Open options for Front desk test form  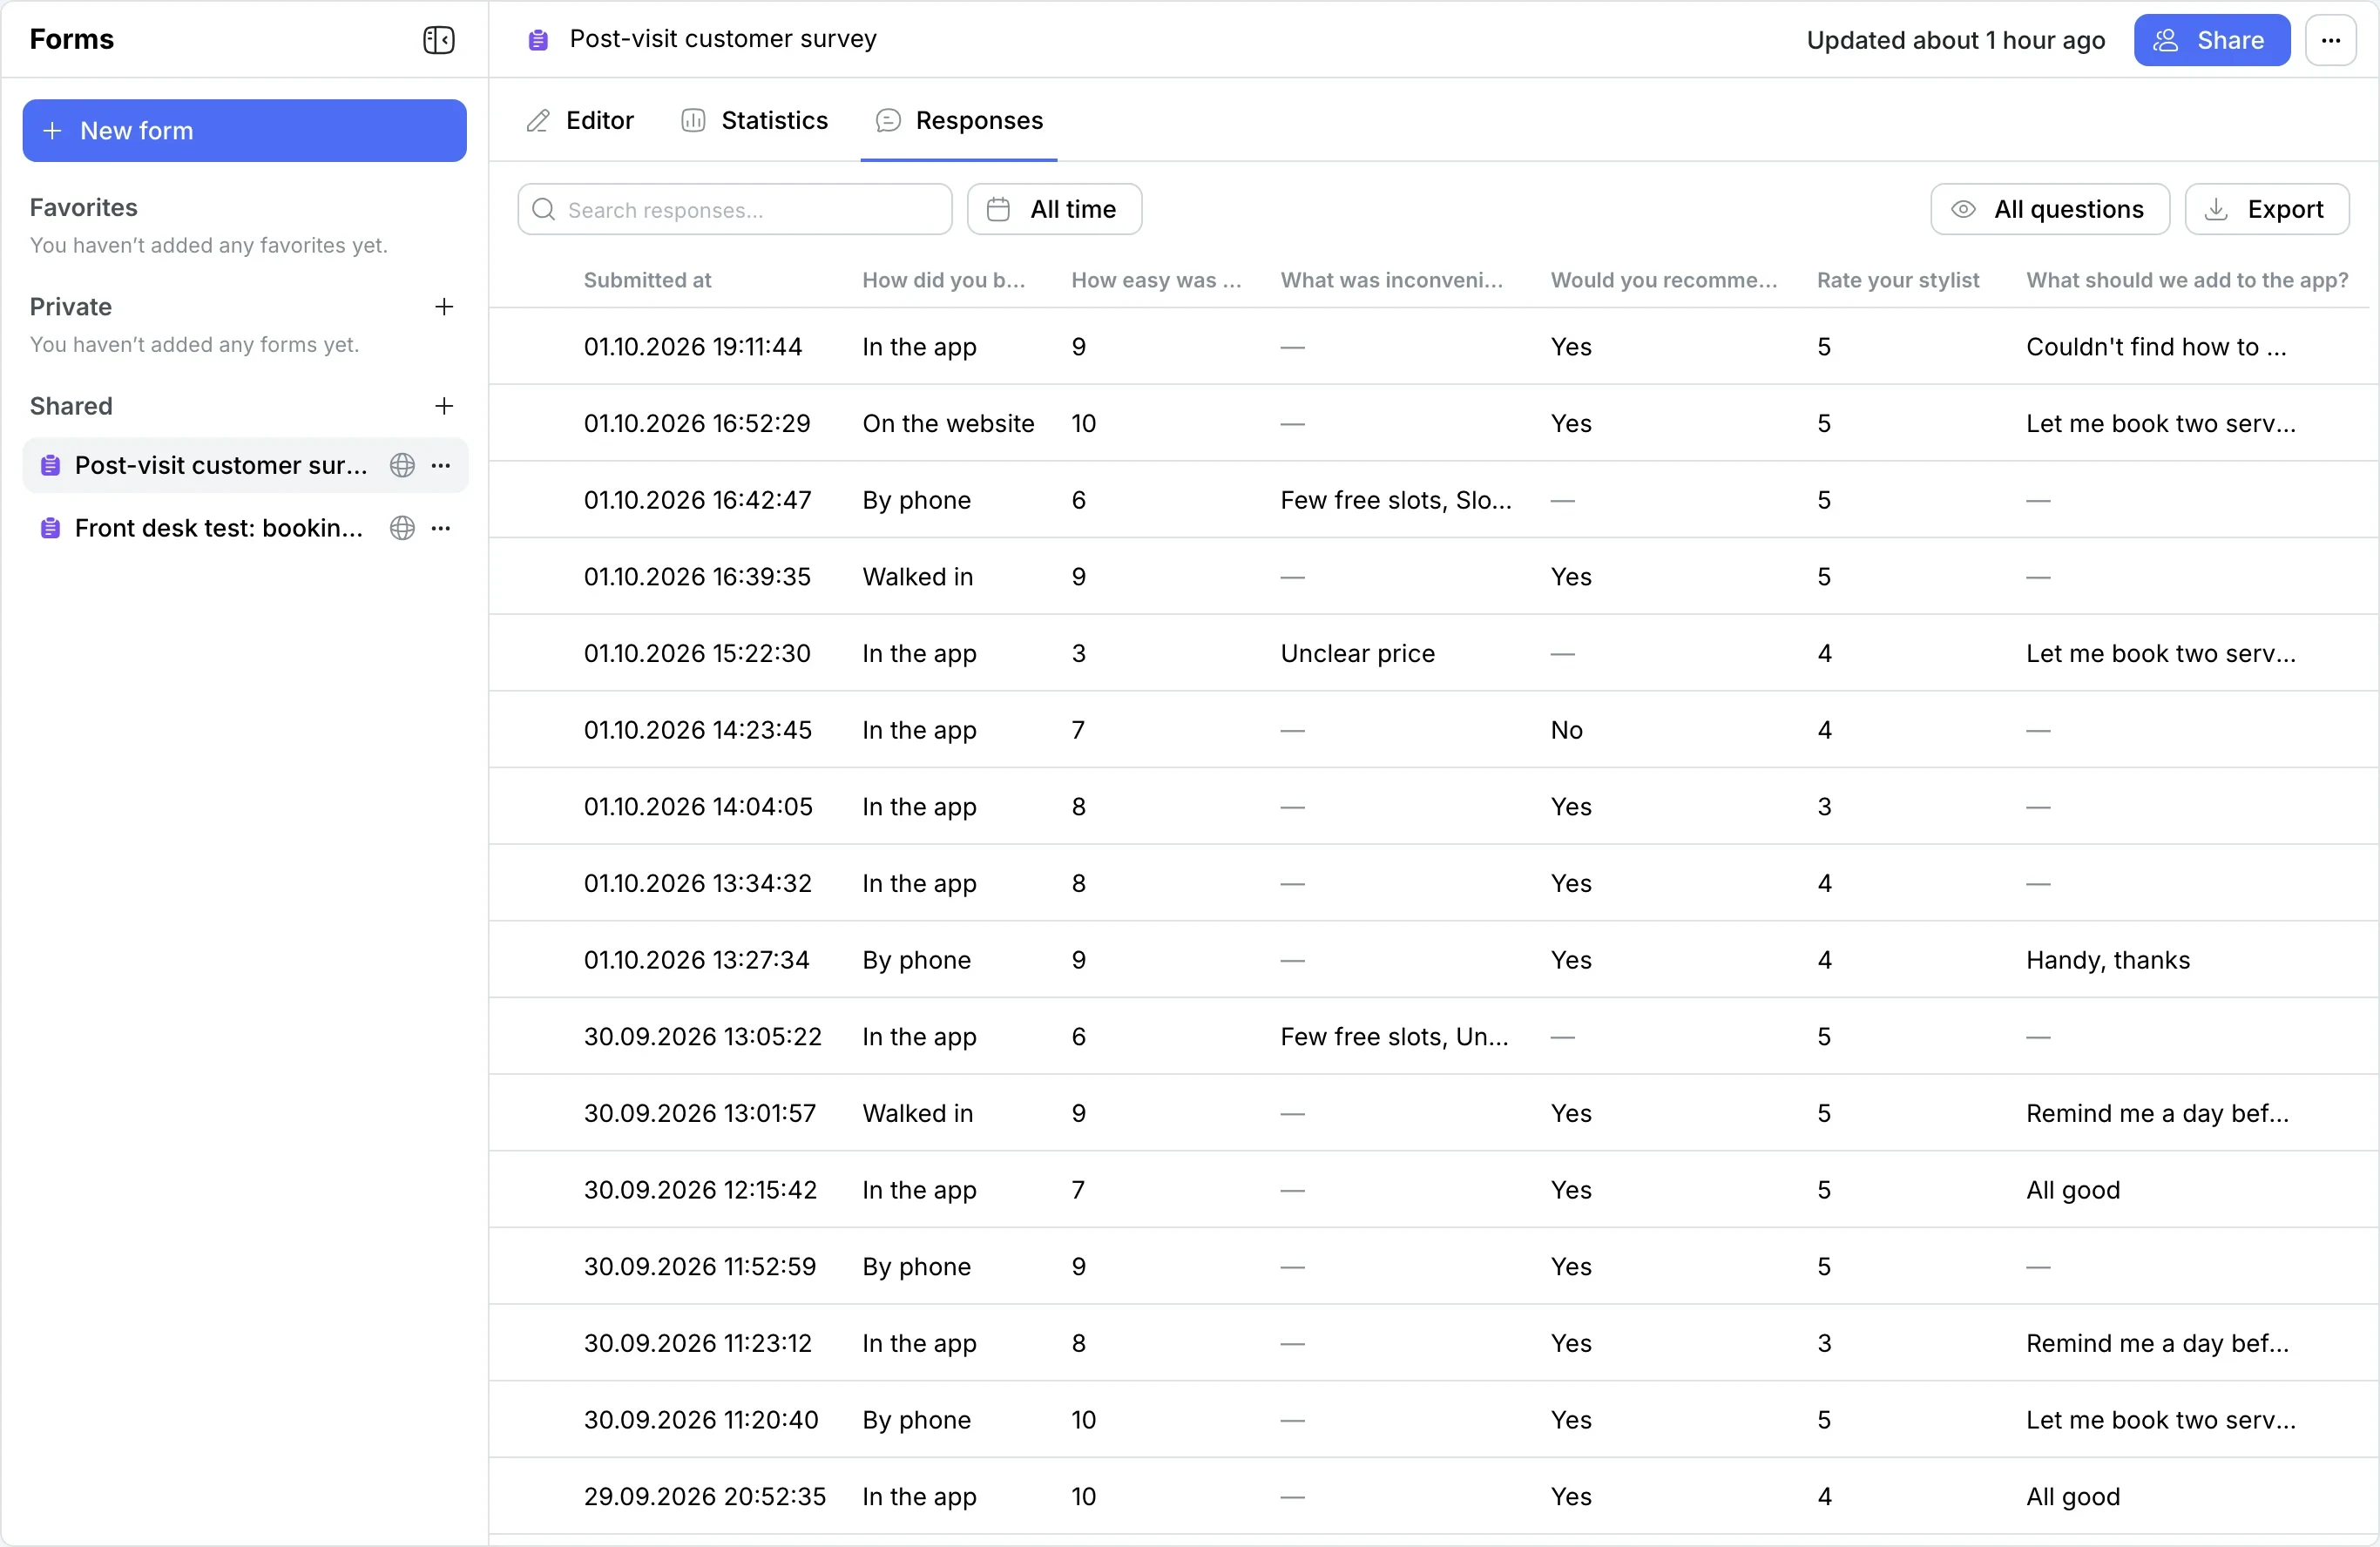[441, 529]
